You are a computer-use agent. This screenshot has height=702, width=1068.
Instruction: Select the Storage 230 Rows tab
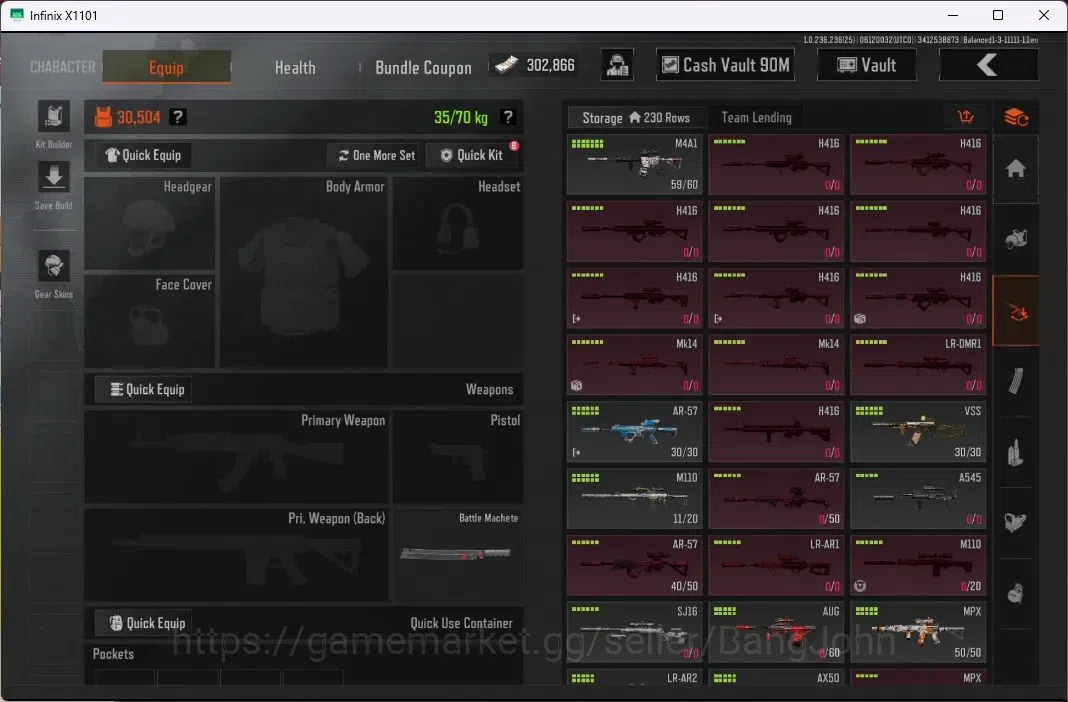635,118
